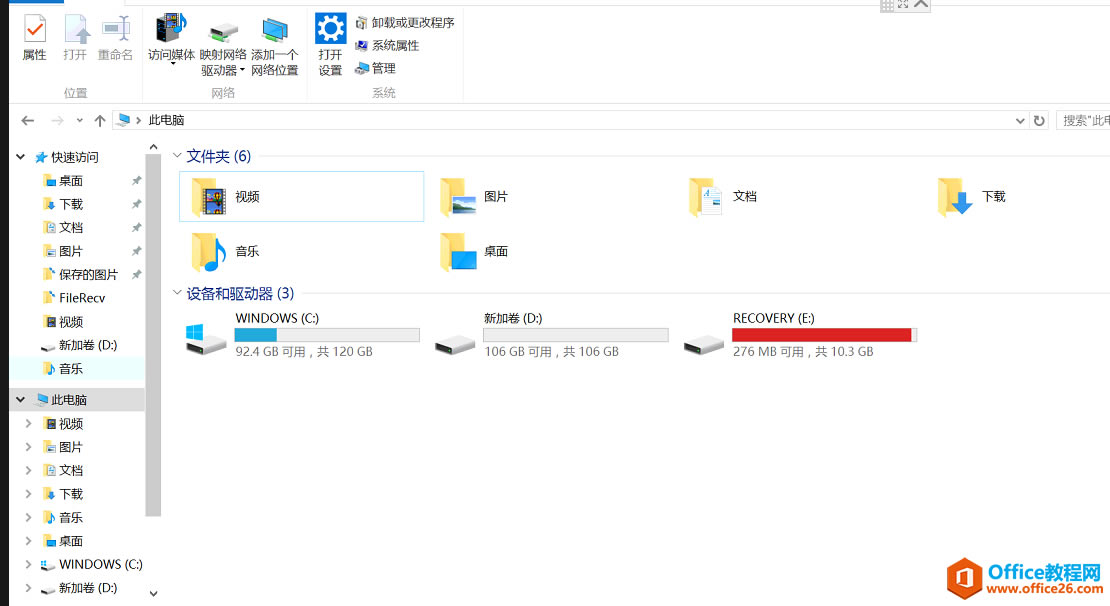
Task: Open Properties (属性) in the ribbon
Action: pos(35,38)
